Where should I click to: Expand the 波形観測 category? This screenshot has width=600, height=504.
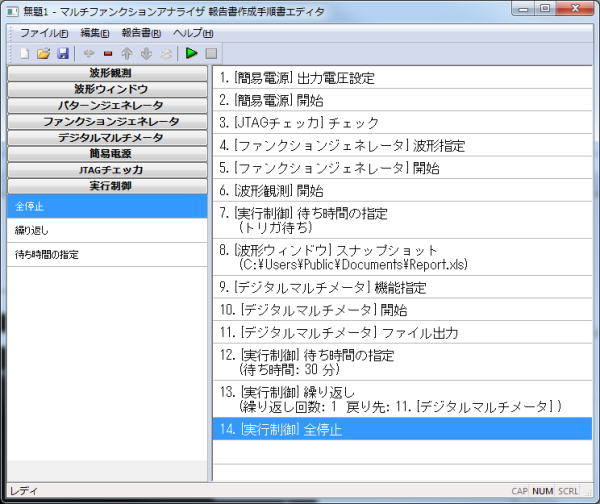107,73
